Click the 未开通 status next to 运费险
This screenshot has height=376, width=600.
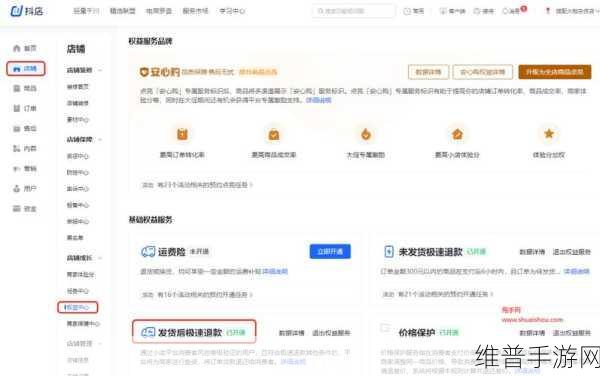pos(199,252)
